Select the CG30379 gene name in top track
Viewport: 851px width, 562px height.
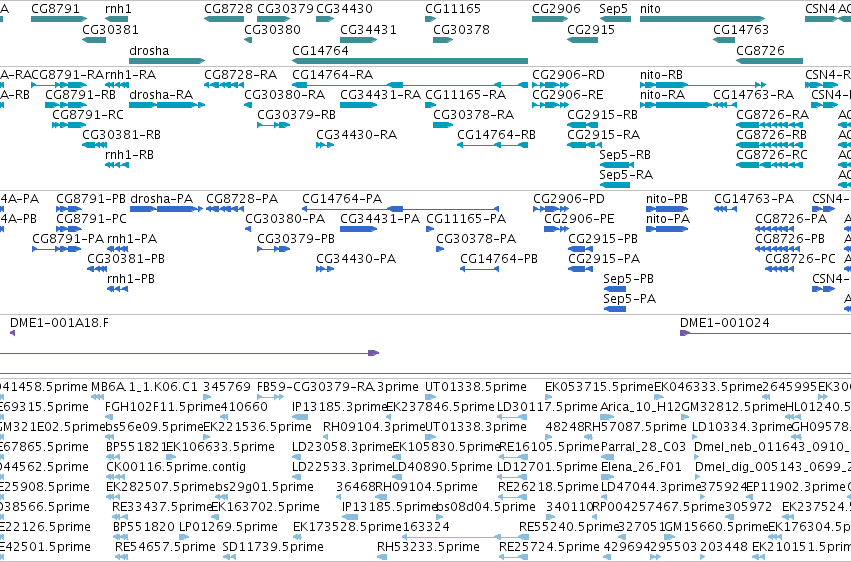point(285,9)
